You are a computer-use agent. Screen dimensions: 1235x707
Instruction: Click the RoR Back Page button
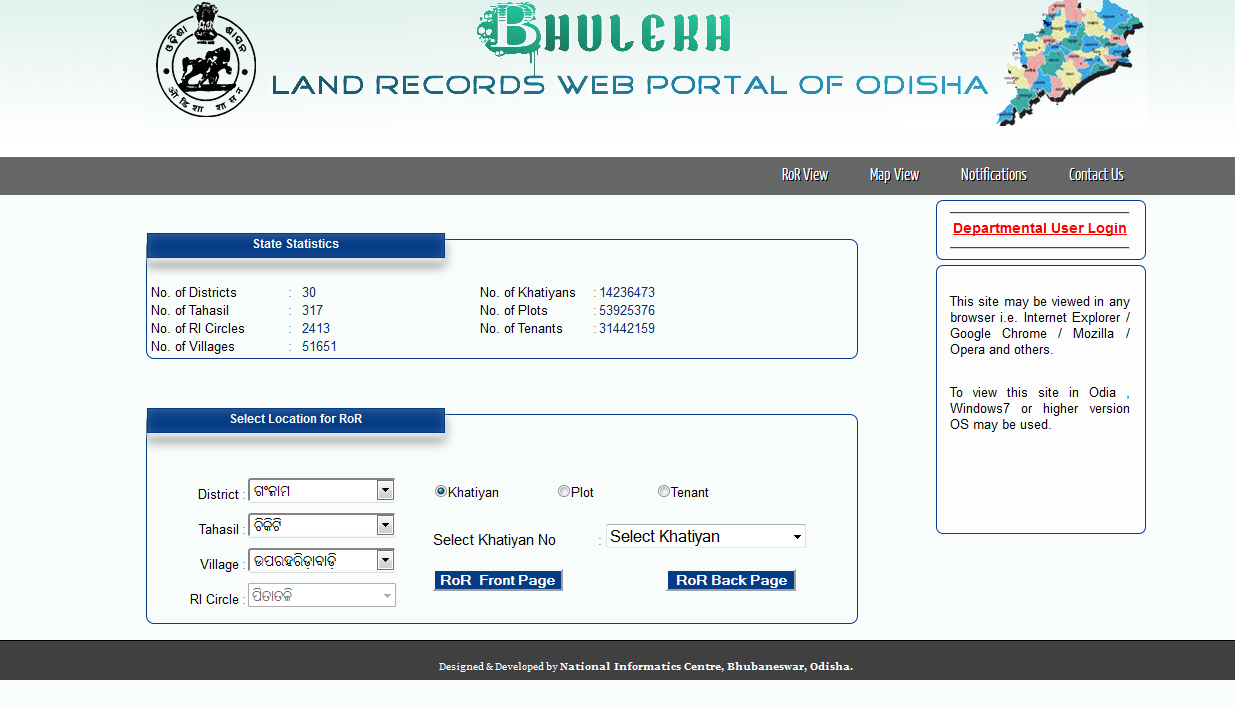731,580
